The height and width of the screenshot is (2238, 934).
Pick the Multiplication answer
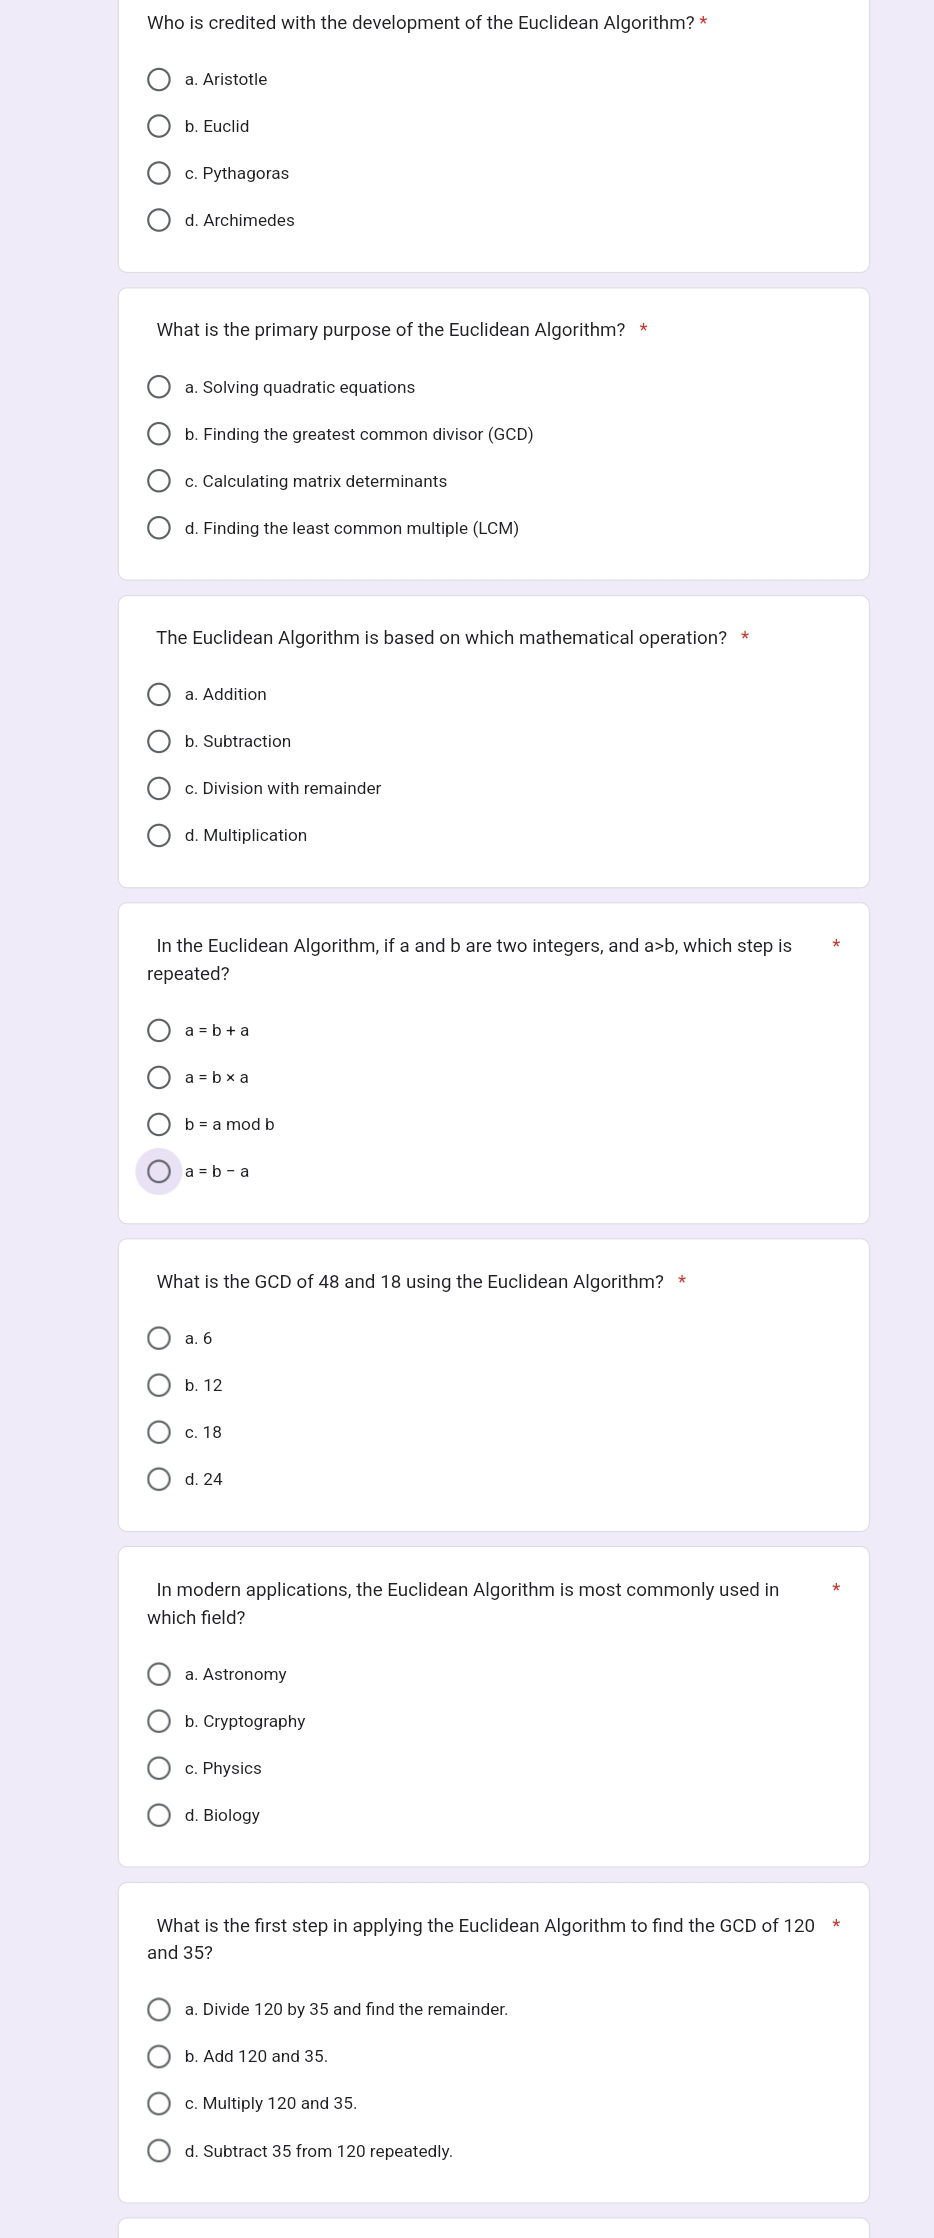[159, 835]
